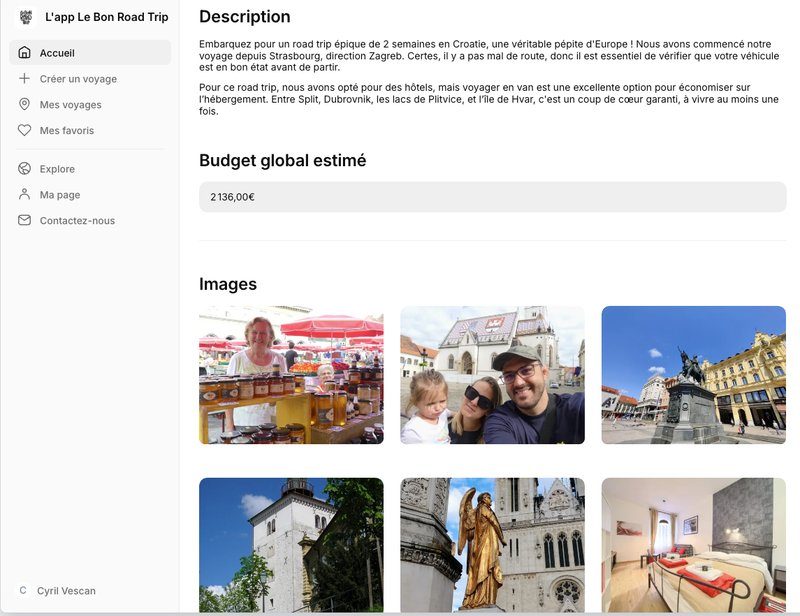Open the white tower photo
The width and height of the screenshot is (800, 616).
click(291, 545)
